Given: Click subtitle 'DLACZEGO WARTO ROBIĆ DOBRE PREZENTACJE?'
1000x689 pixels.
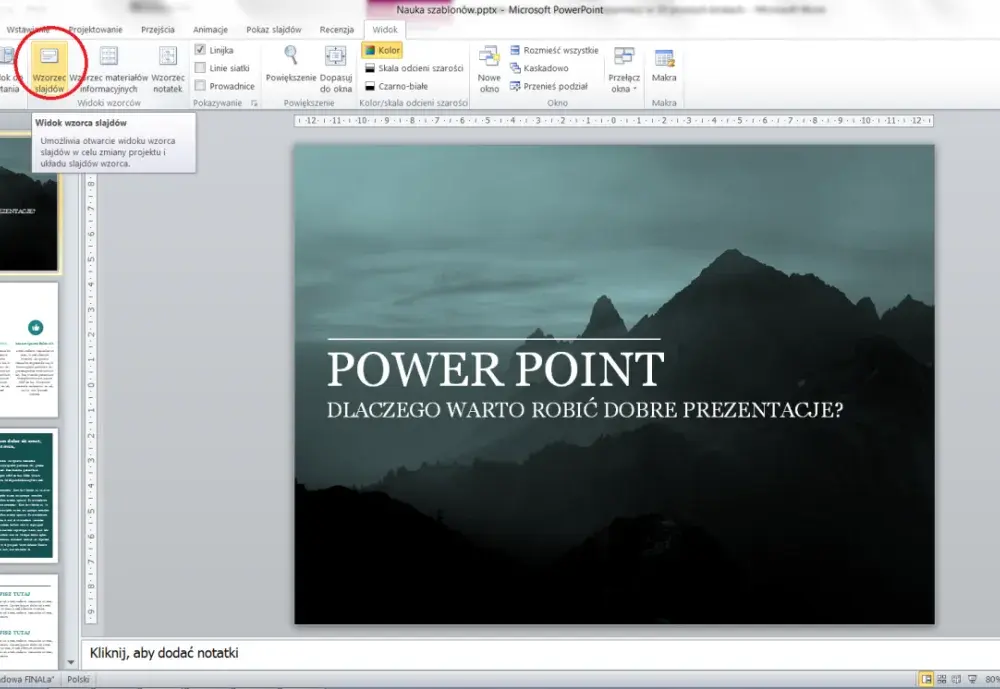Looking at the screenshot, I should coord(585,410).
